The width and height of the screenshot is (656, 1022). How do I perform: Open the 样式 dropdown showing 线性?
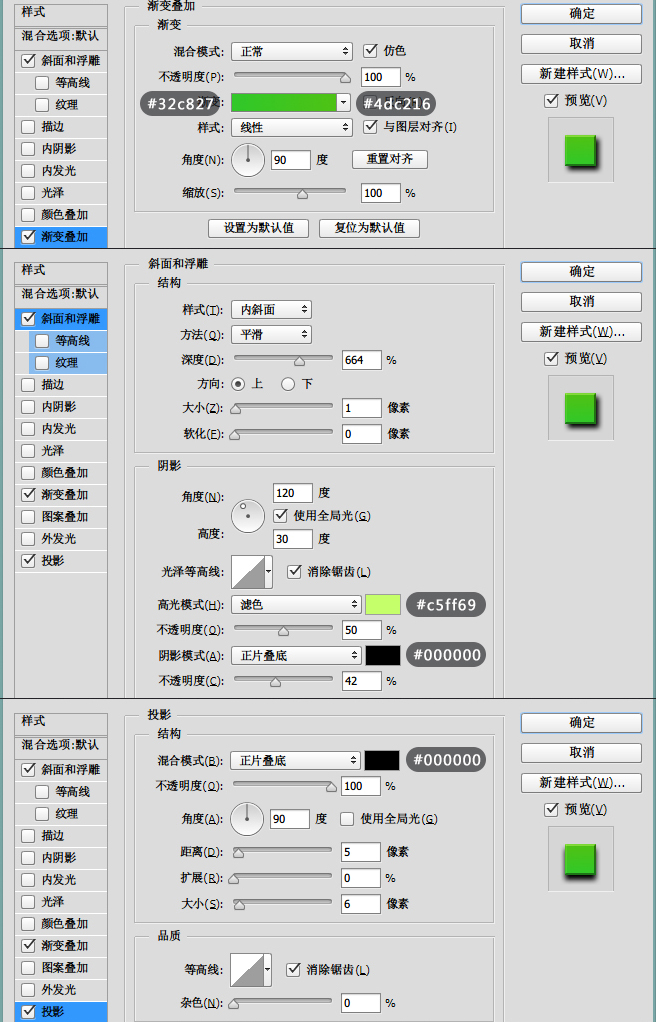point(291,128)
